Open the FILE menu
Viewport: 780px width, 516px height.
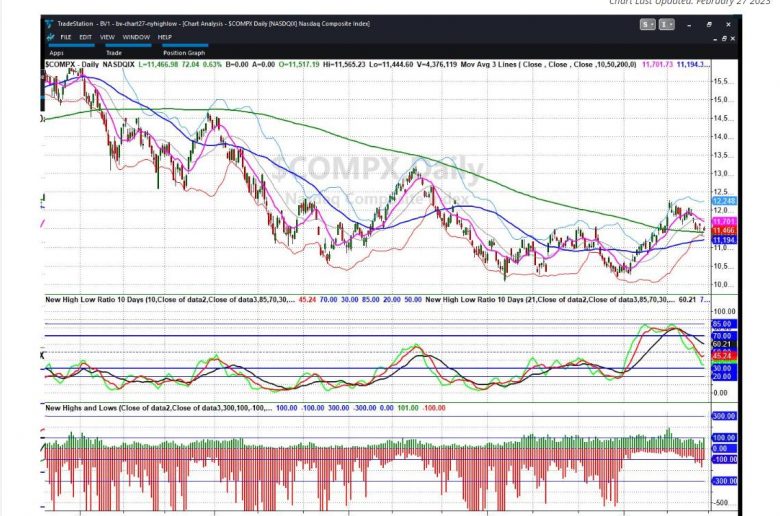[x=66, y=37]
